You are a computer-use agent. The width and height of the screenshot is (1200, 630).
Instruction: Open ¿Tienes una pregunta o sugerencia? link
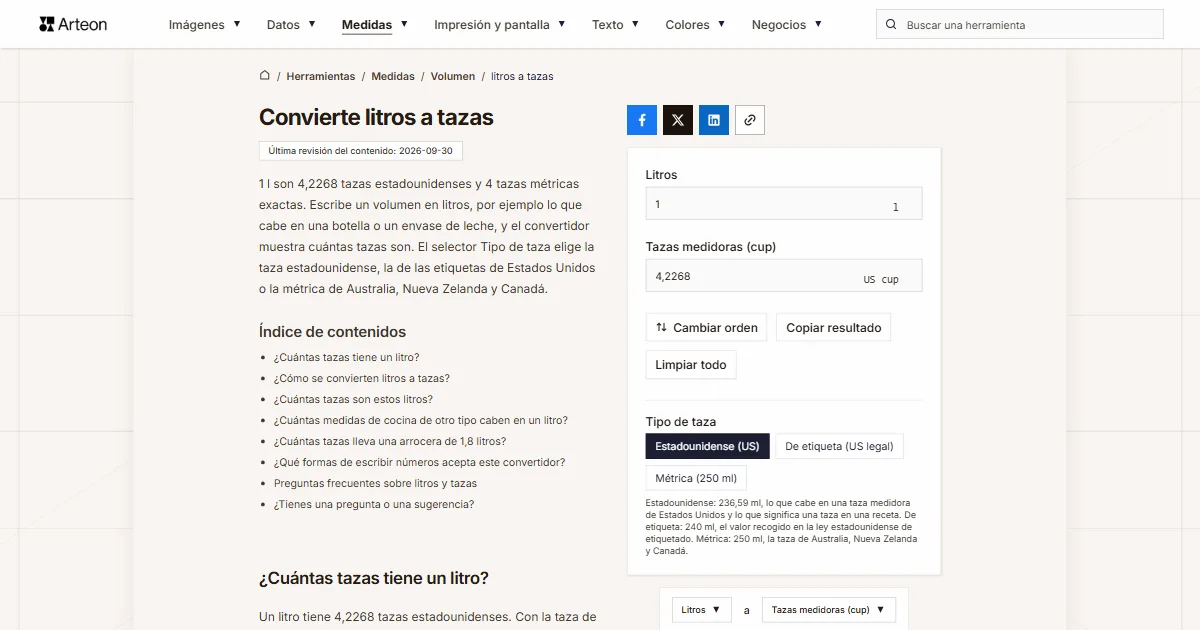[374, 504]
